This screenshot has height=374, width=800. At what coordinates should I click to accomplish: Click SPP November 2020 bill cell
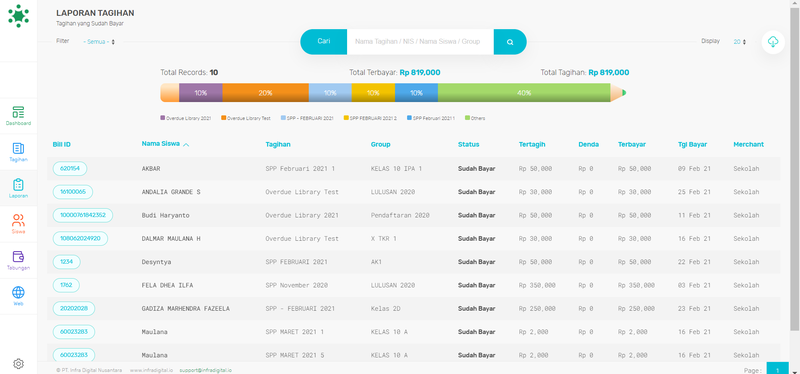coord(298,285)
